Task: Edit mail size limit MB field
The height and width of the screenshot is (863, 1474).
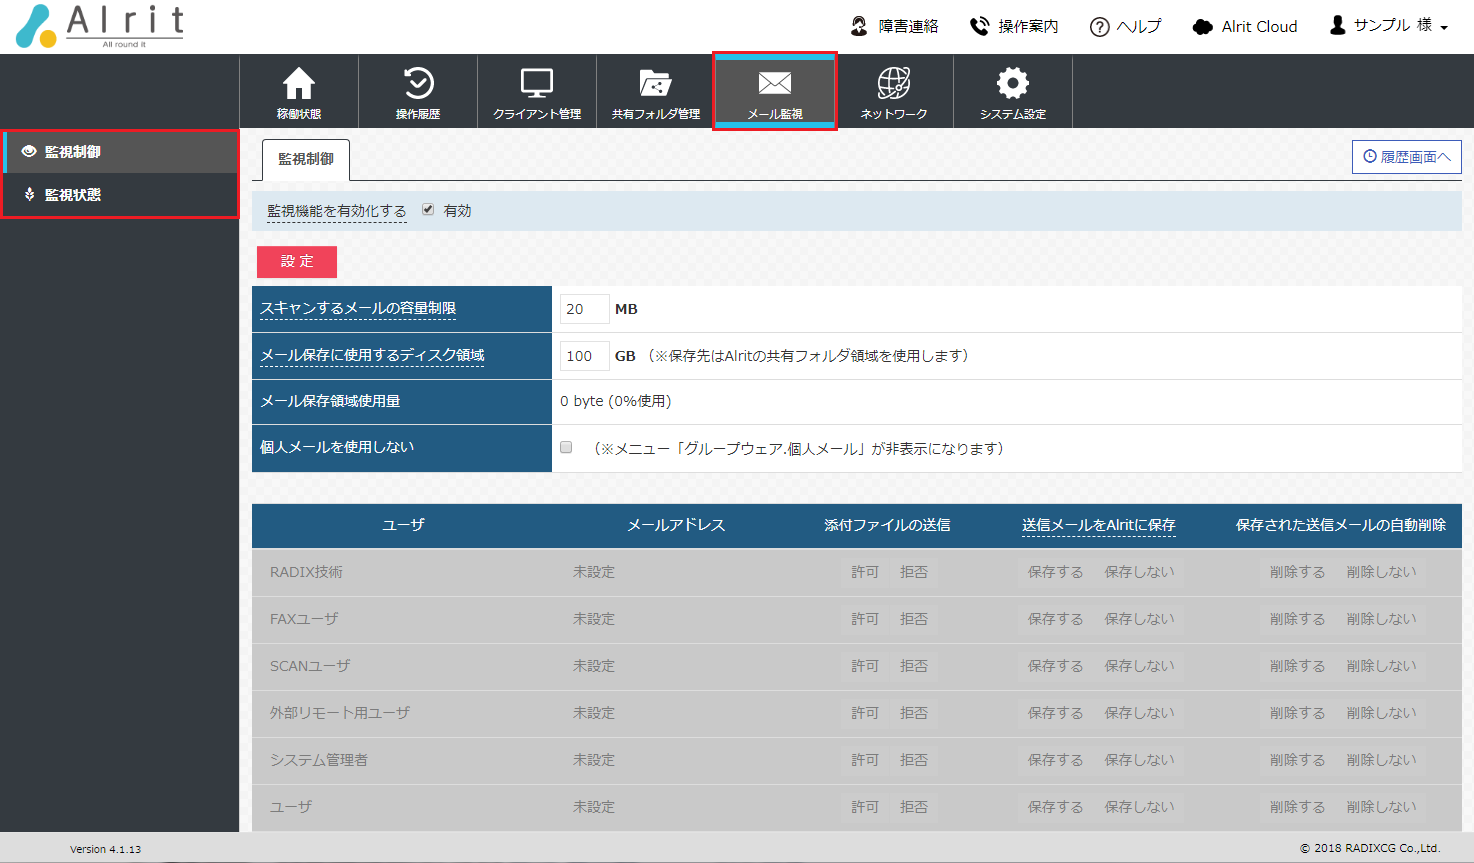Action: pyautogui.click(x=584, y=309)
